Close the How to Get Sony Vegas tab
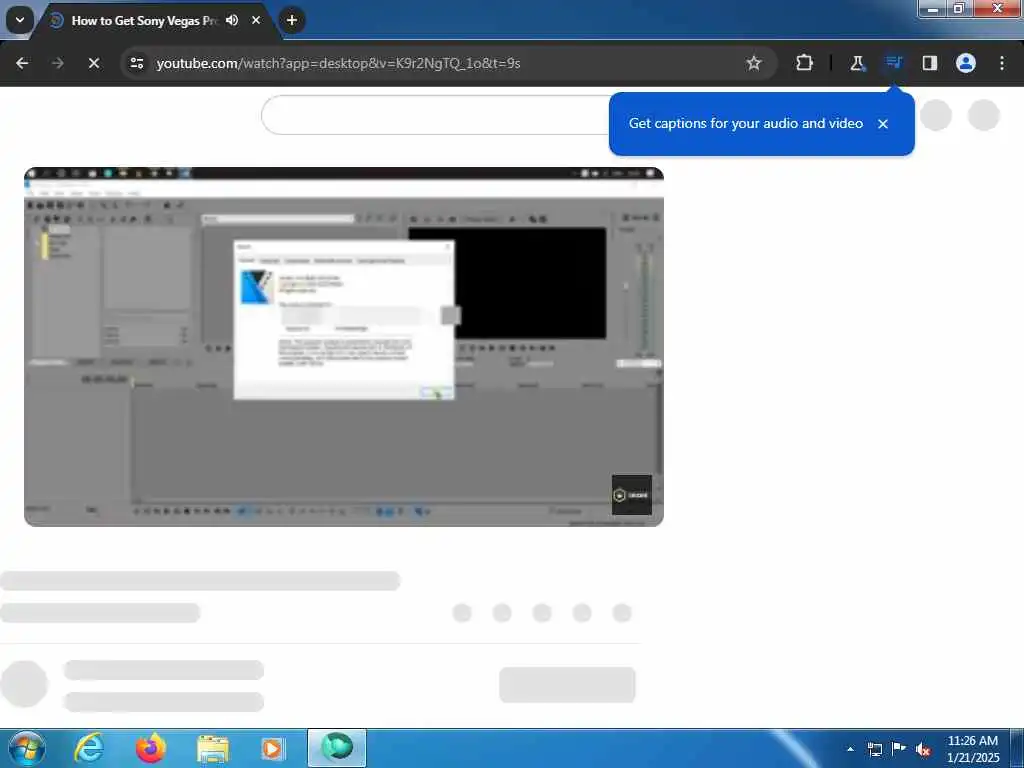This screenshot has width=1024, height=768. click(x=256, y=20)
